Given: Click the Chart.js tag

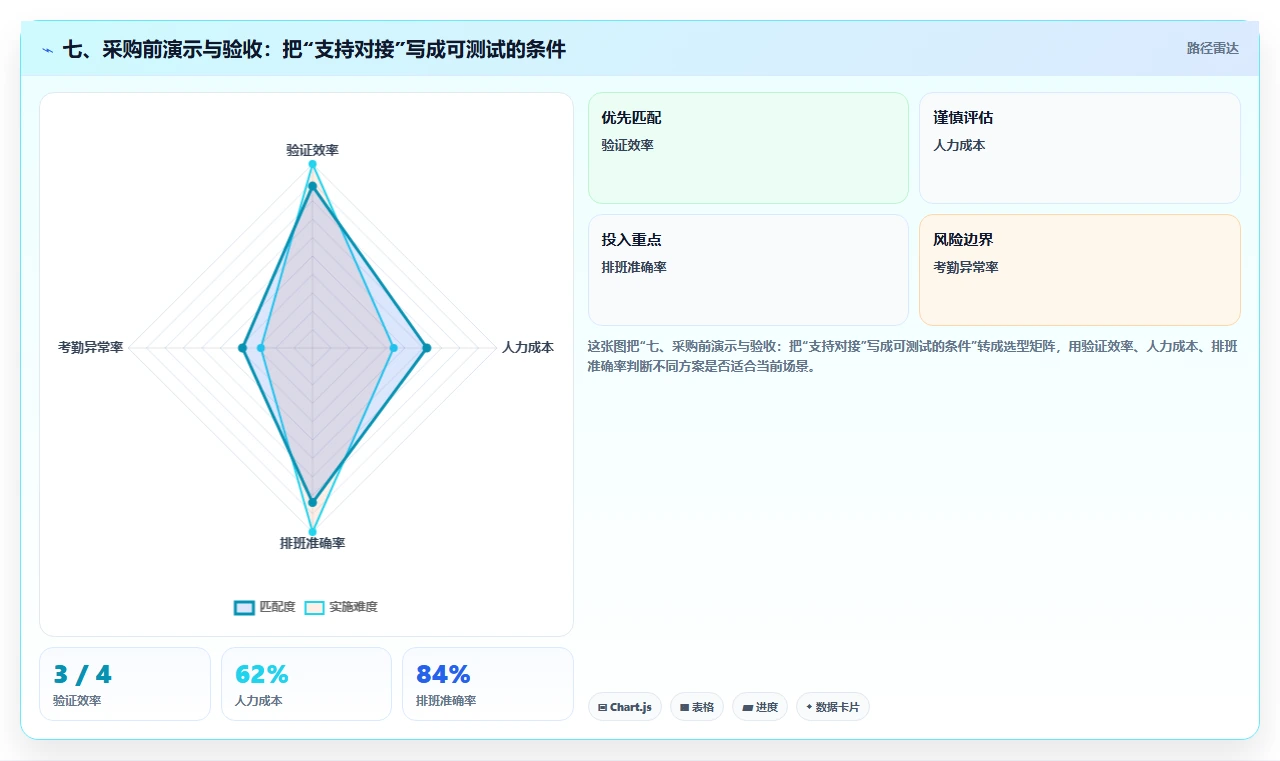Looking at the screenshot, I should coord(625,707).
